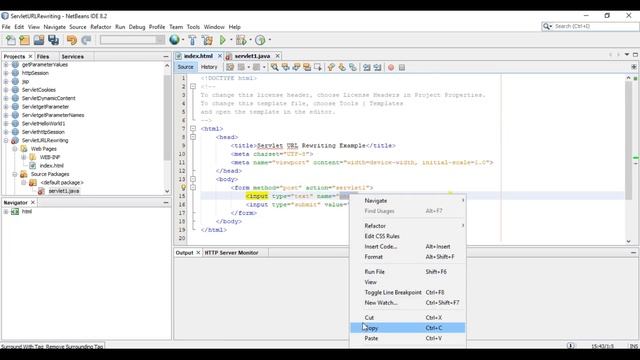Expand the WEB-INF folder
This screenshot has height=360, width=640.
pyautogui.click(x=24, y=157)
